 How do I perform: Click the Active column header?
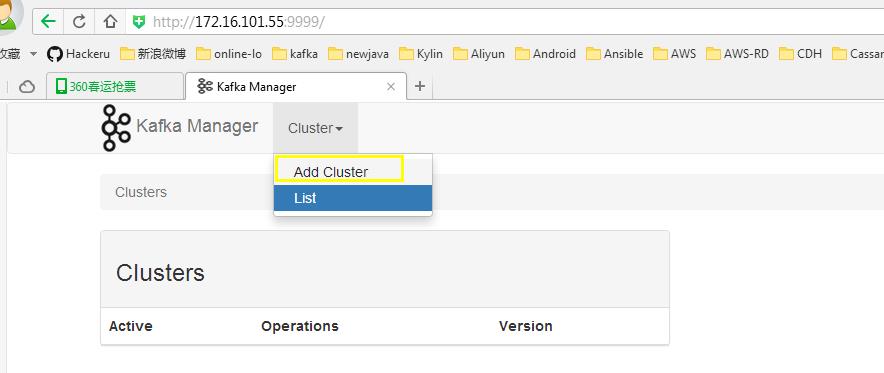131,326
